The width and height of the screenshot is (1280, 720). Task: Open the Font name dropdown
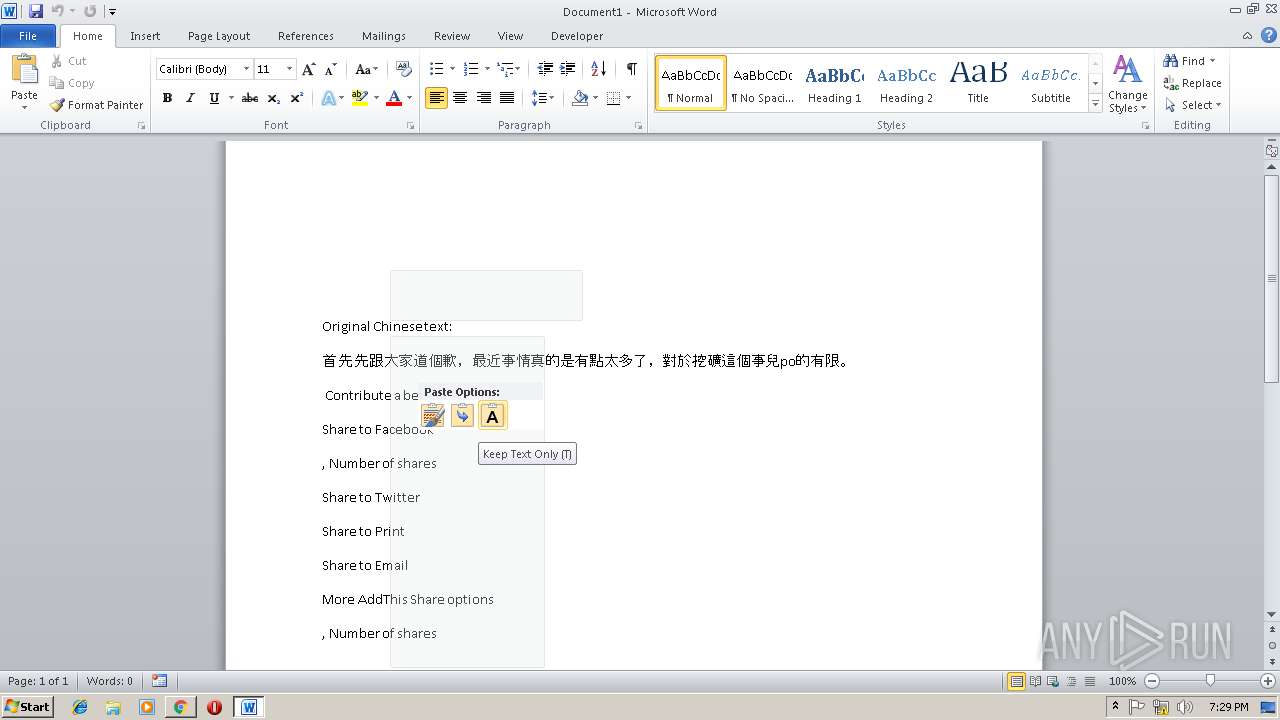[246, 69]
